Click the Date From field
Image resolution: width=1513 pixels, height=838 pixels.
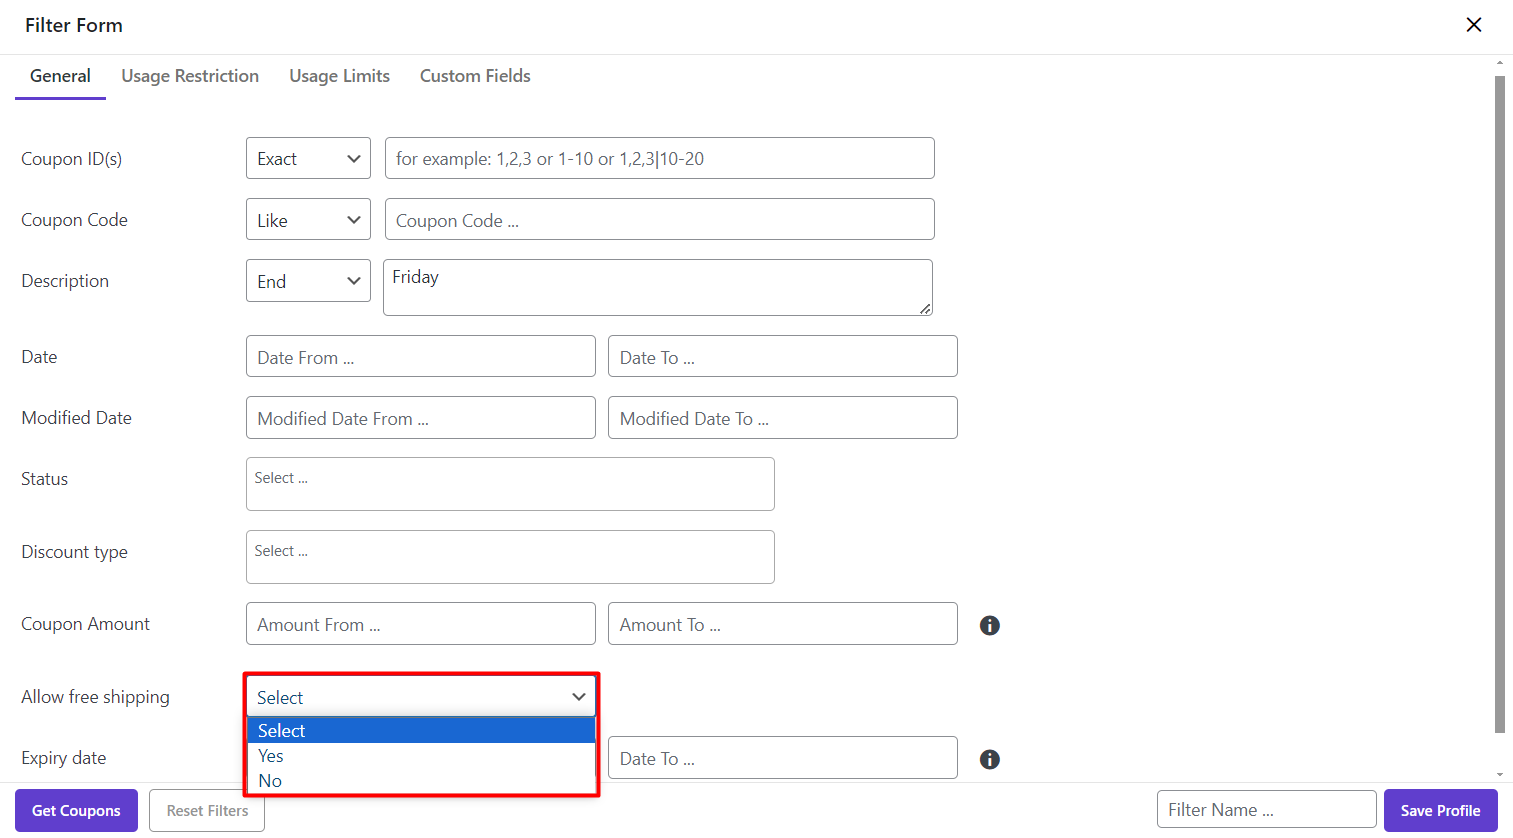point(420,357)
